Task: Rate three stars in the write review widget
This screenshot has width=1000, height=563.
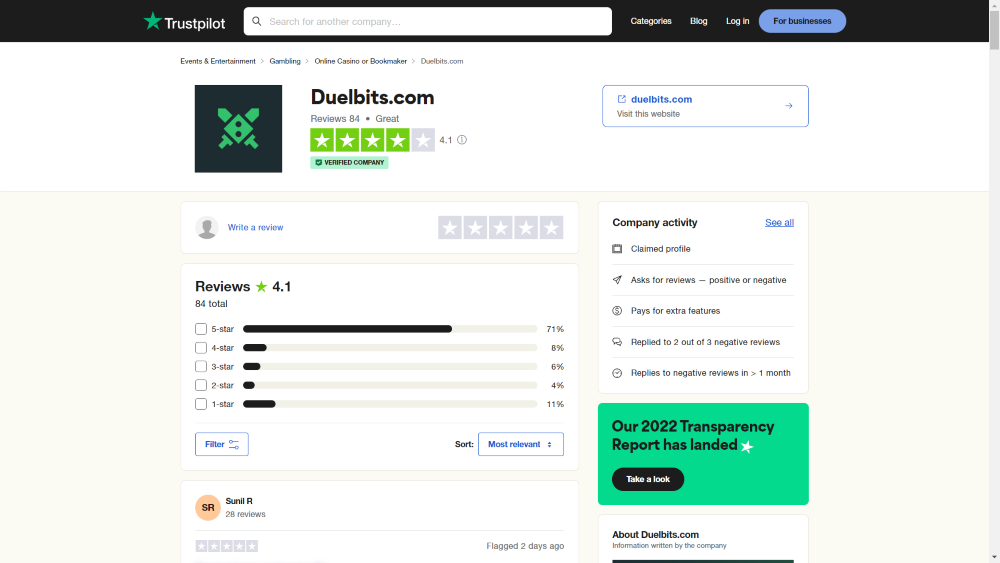Action: coord(501,228)
